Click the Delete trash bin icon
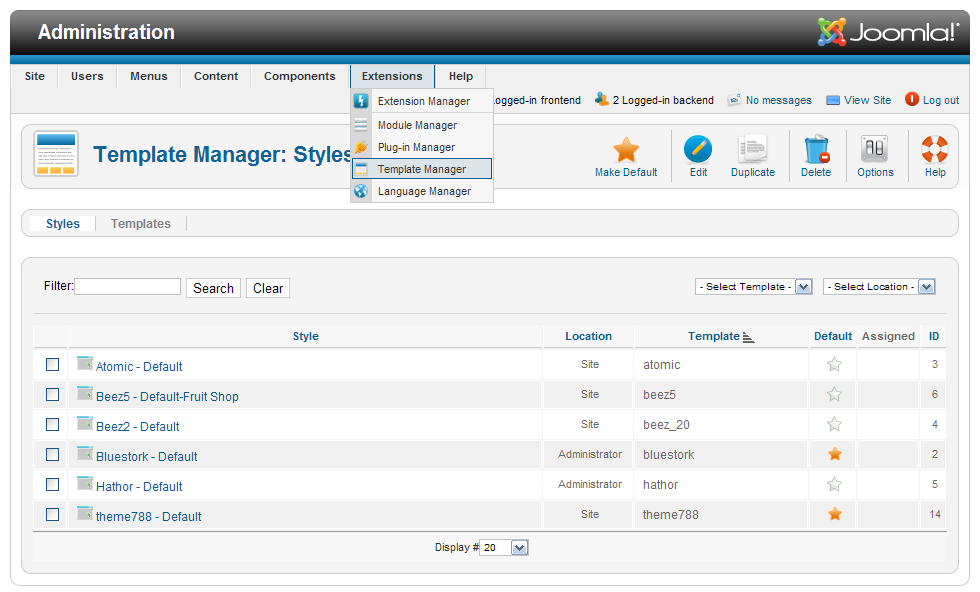This screenshot has height=592, width=980. coord(816,150)
